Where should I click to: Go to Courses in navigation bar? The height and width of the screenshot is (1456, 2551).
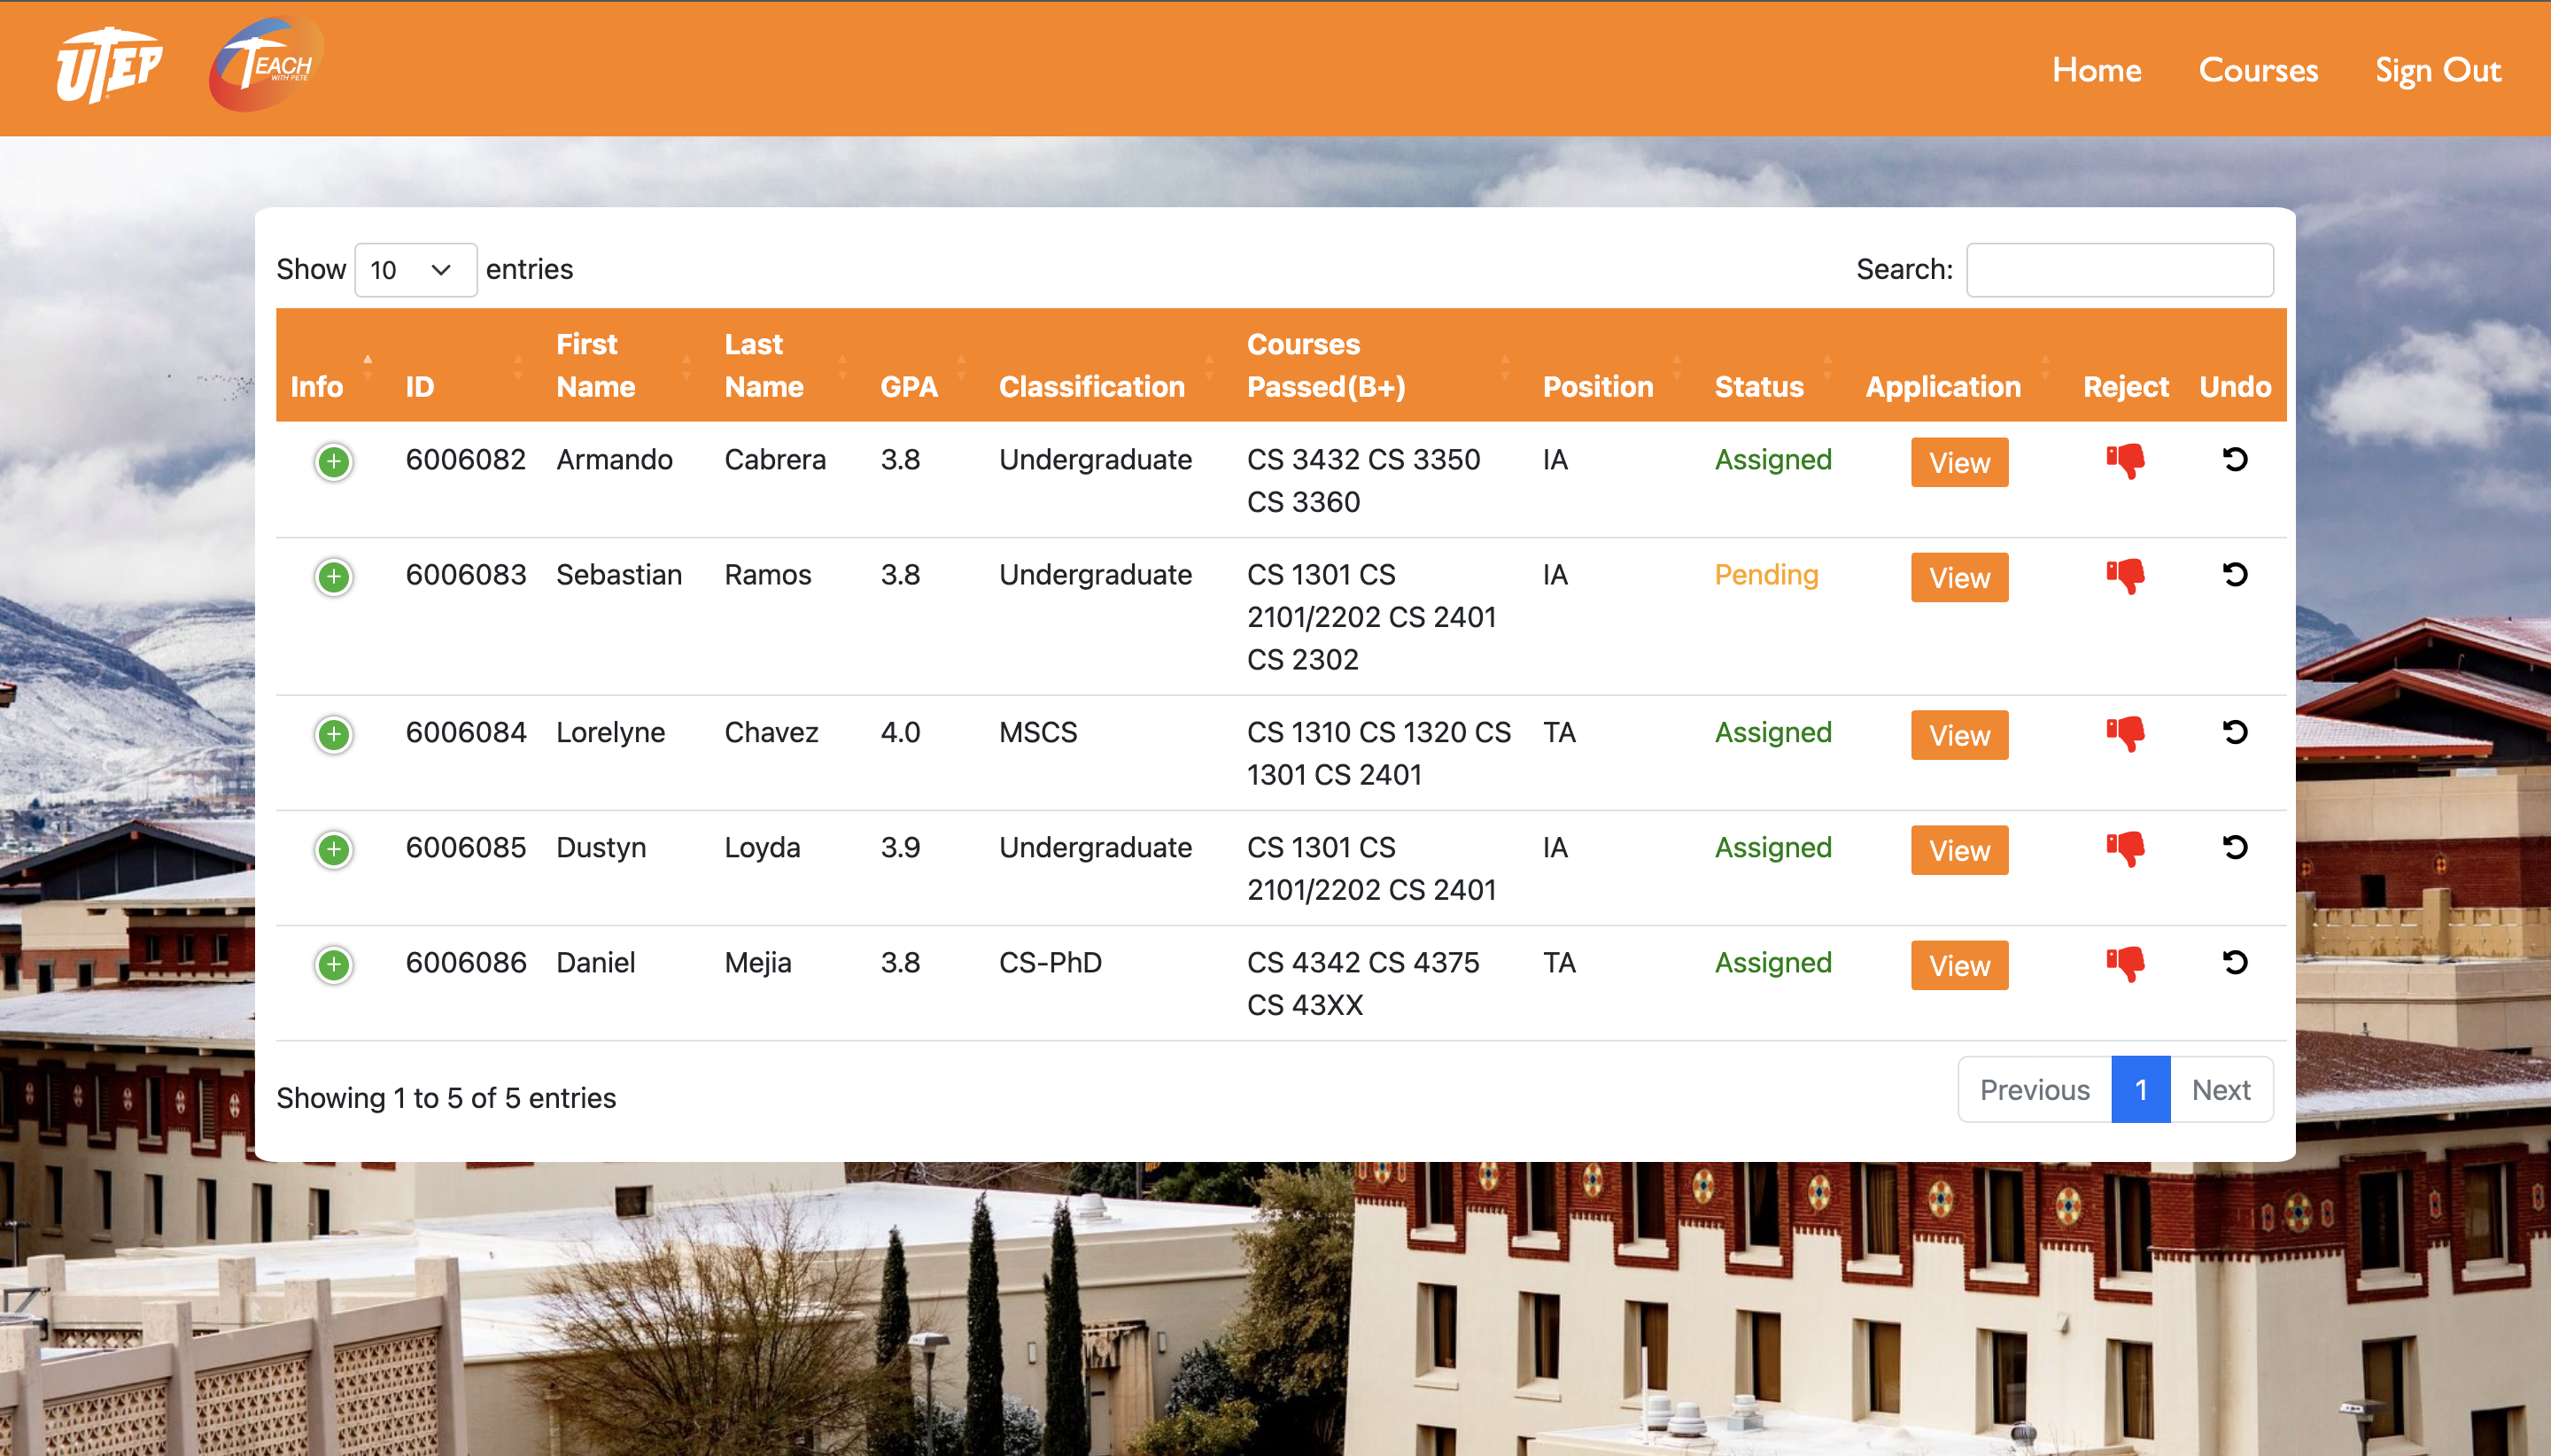coord(2257,70)
